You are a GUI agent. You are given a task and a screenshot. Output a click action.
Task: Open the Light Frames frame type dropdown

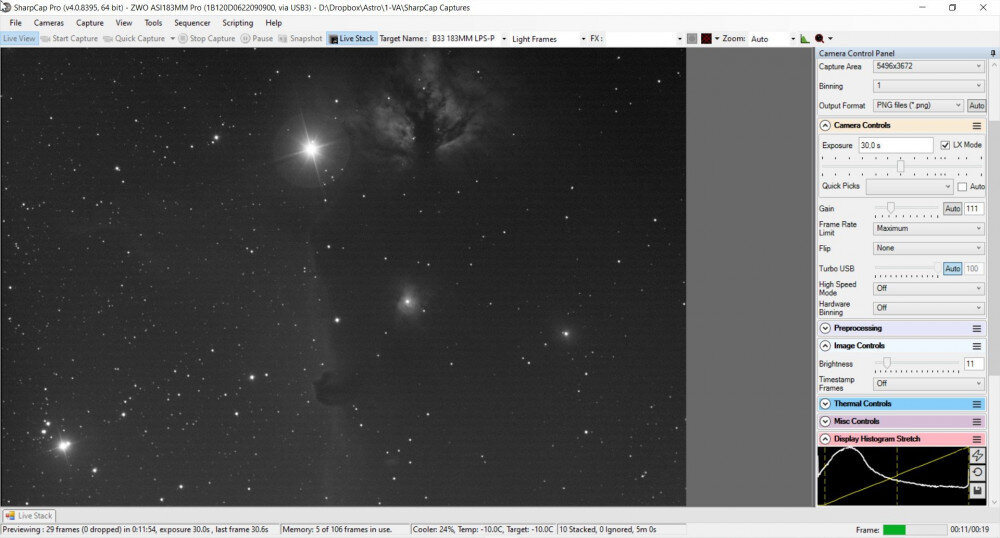(x=548, y=39)
